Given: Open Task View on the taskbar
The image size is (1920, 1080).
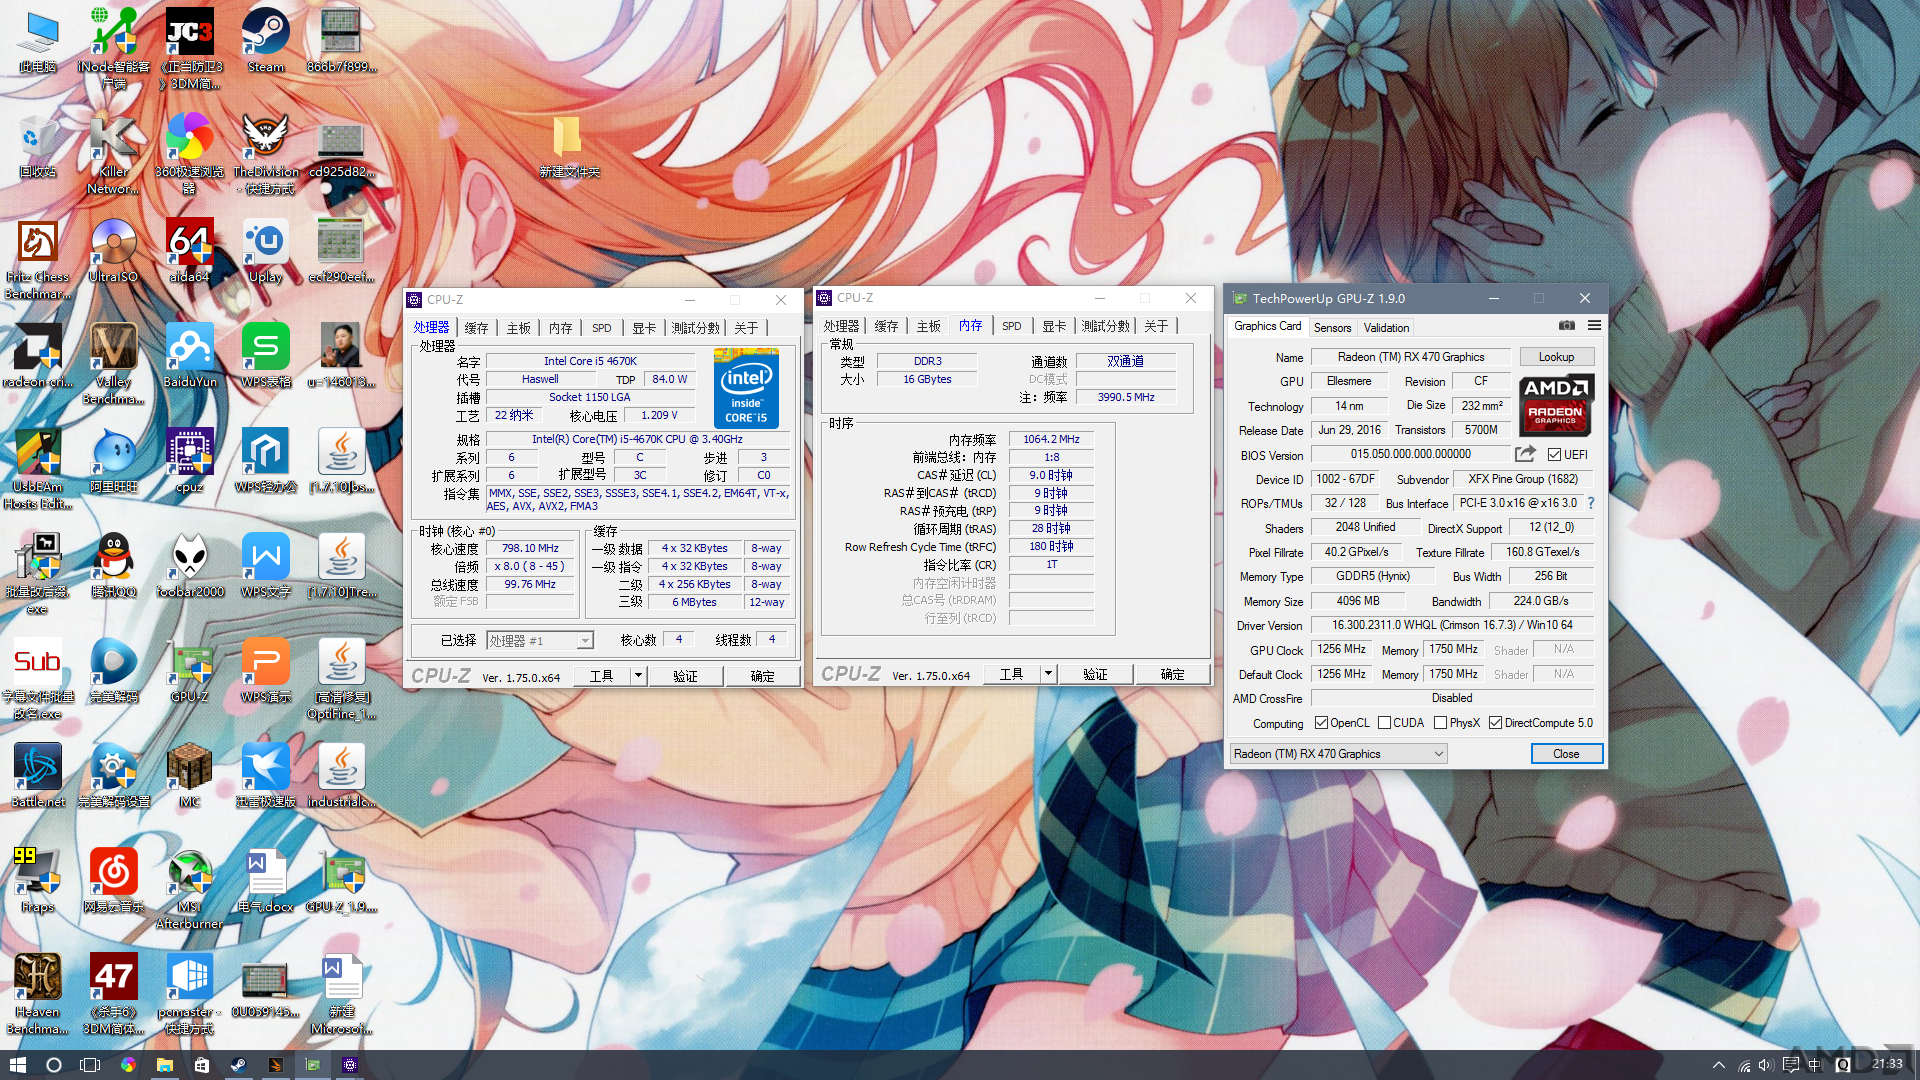Looking at the screenshot, I should 90,1065.
